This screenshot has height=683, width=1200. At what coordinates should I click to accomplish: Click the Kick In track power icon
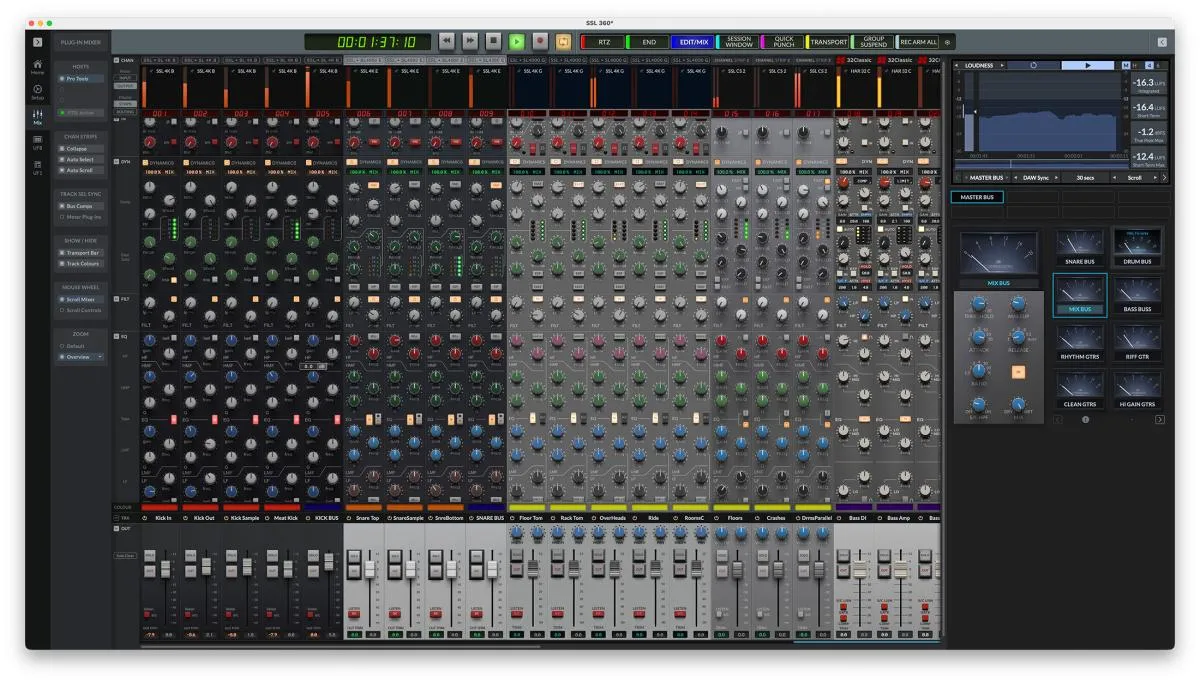[145, 518]
